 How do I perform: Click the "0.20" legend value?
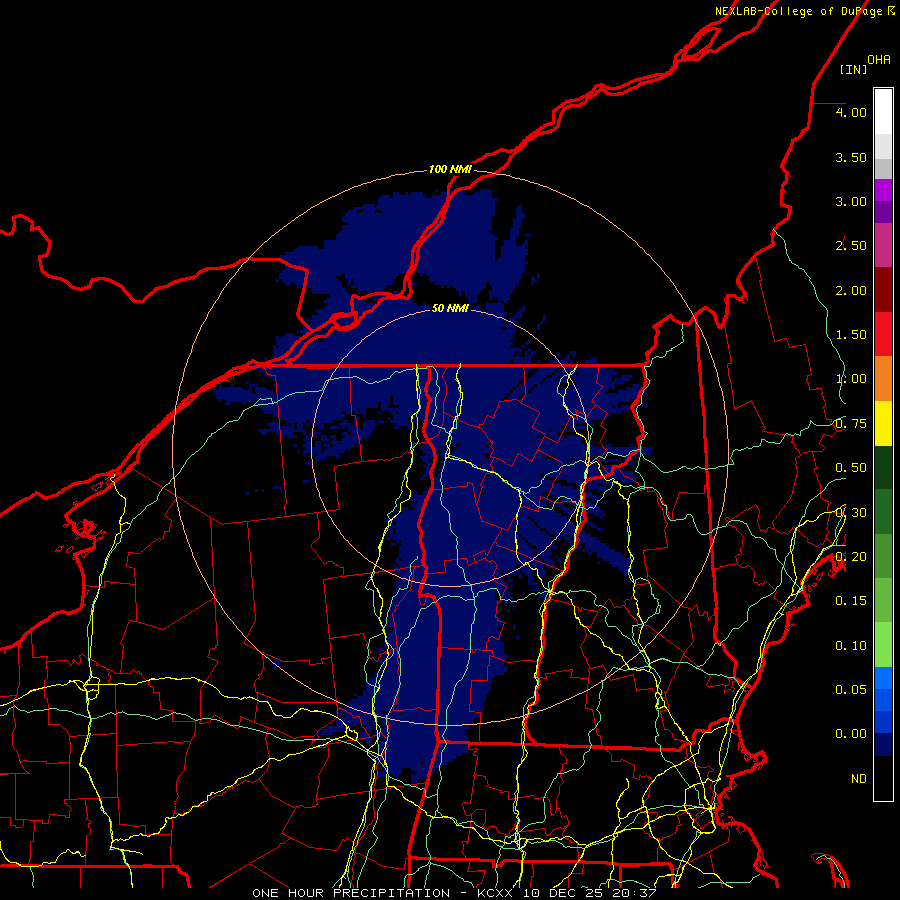tap(851, 557)
